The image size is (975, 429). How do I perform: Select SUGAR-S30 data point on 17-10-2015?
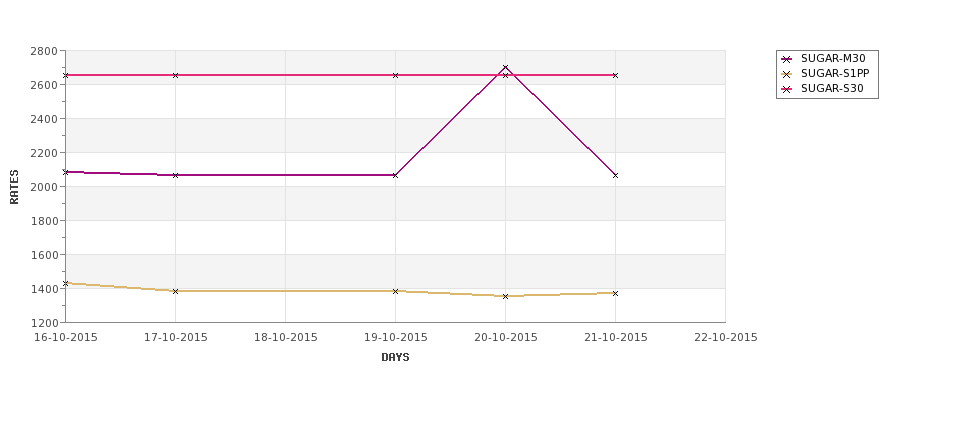tap(175, 75)
